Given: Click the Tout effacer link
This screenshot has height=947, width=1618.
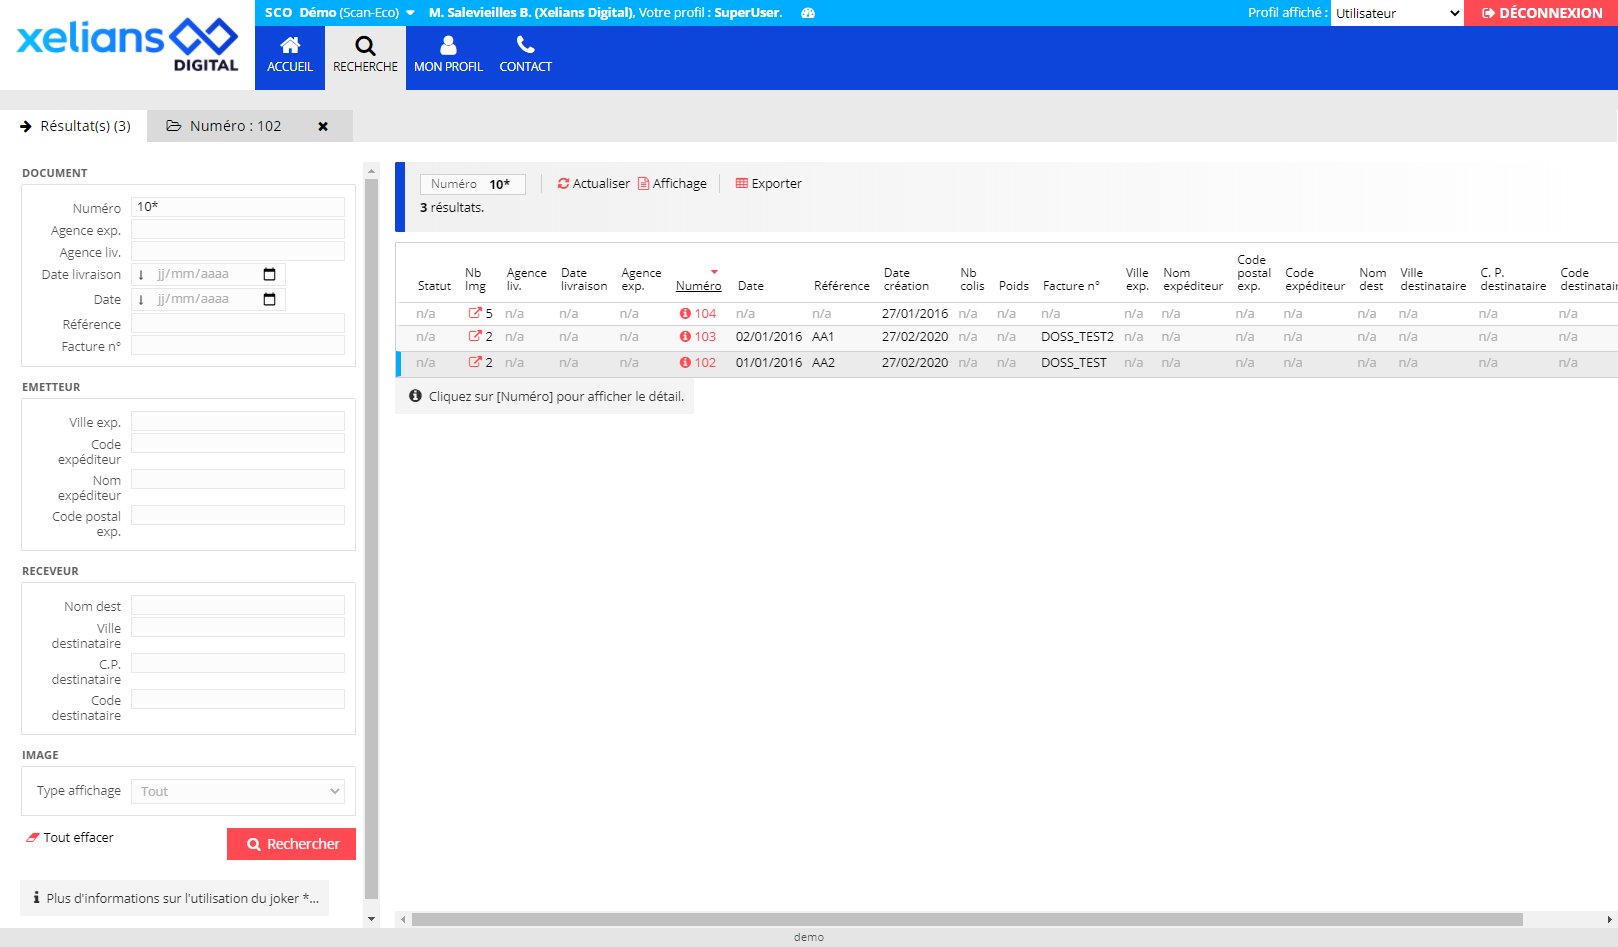Looking at the screenshot, I should (70, 838).
